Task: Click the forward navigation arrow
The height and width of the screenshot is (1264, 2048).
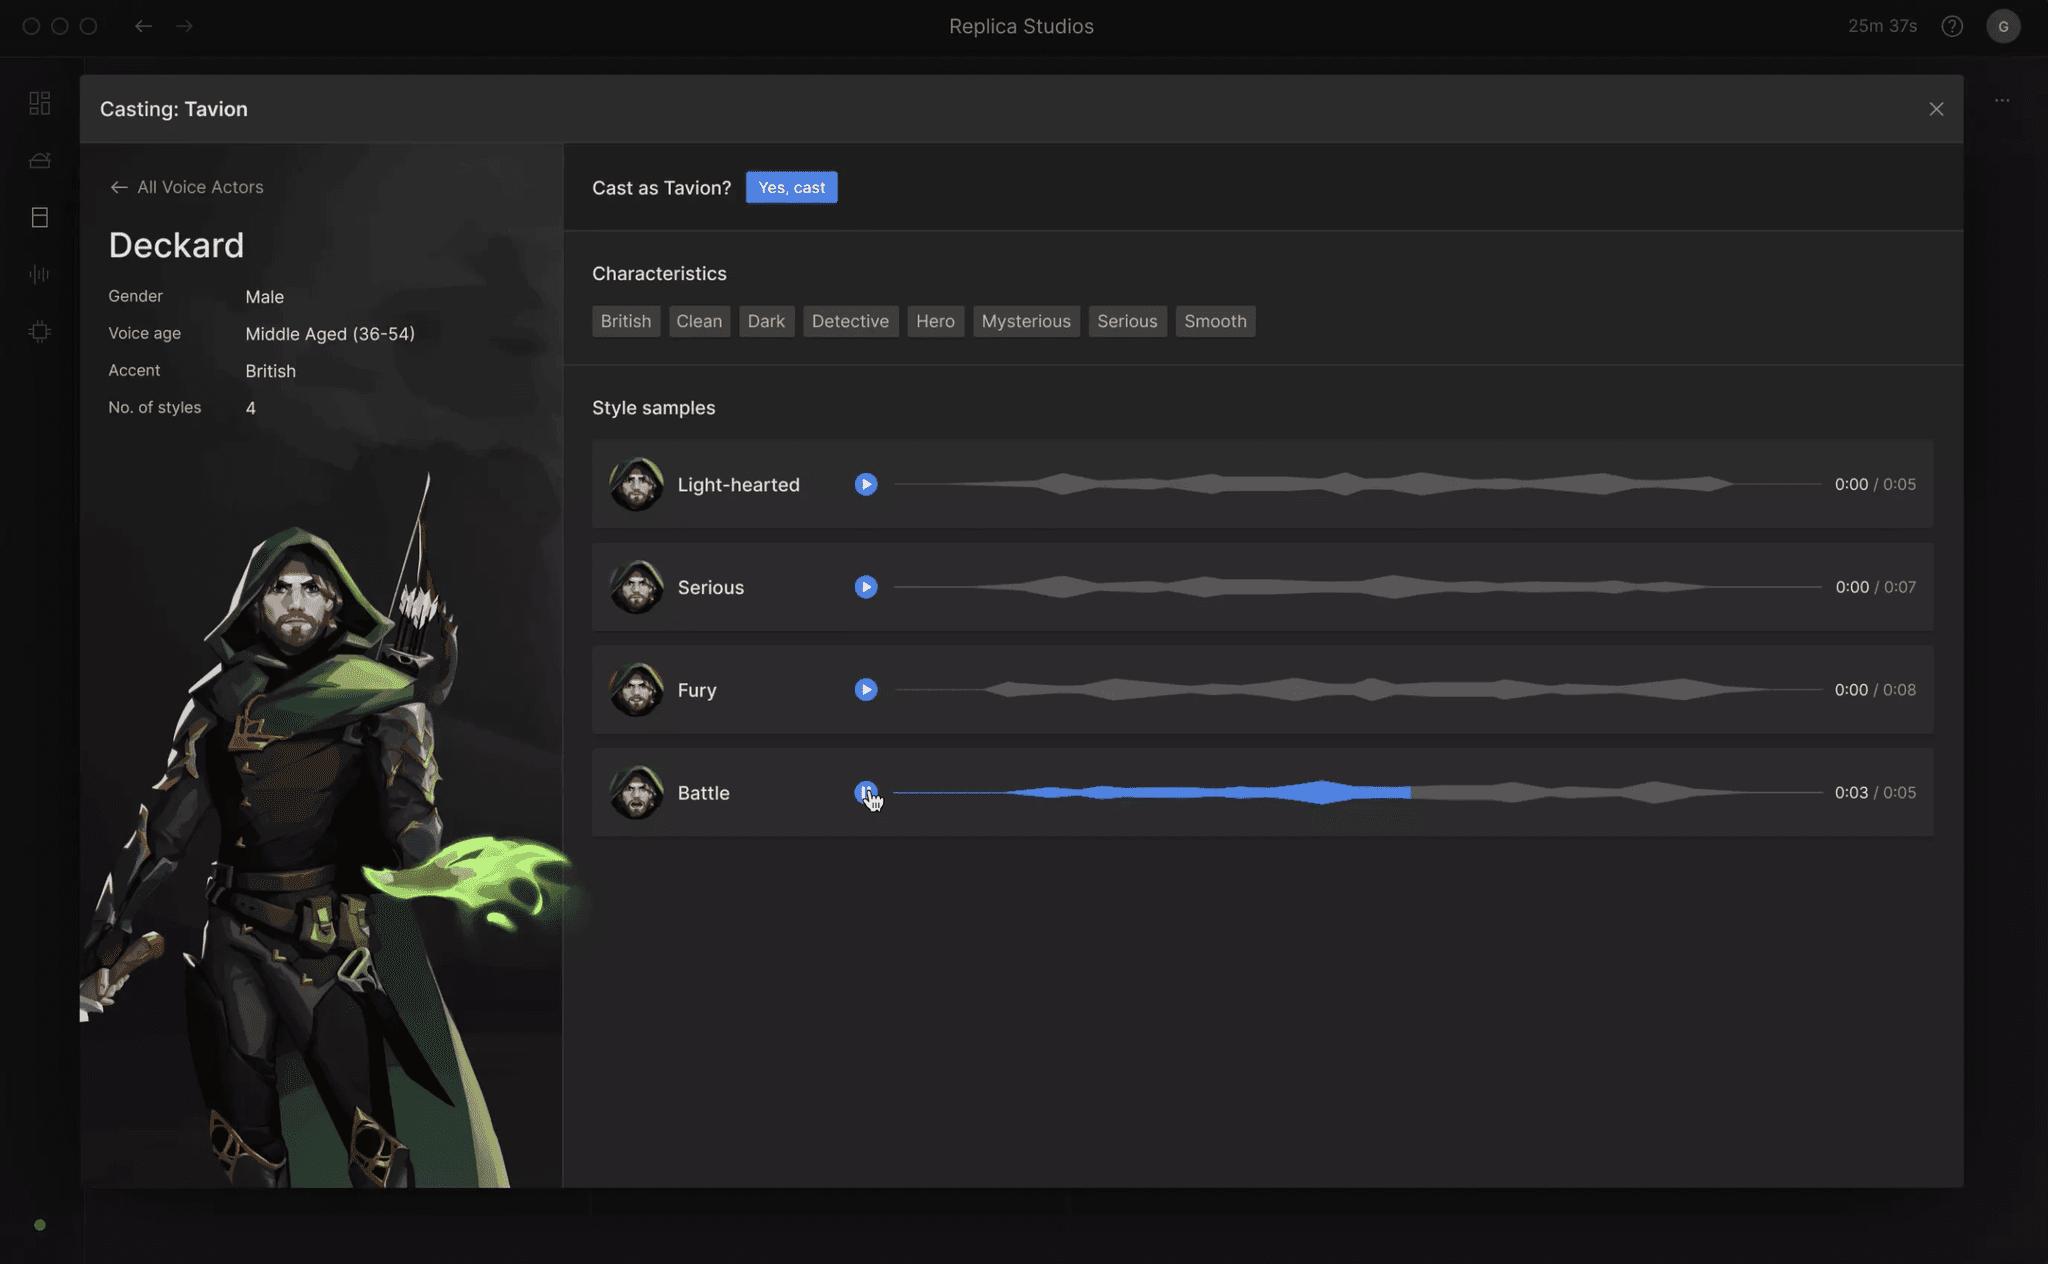Action: tap(185, 26)
